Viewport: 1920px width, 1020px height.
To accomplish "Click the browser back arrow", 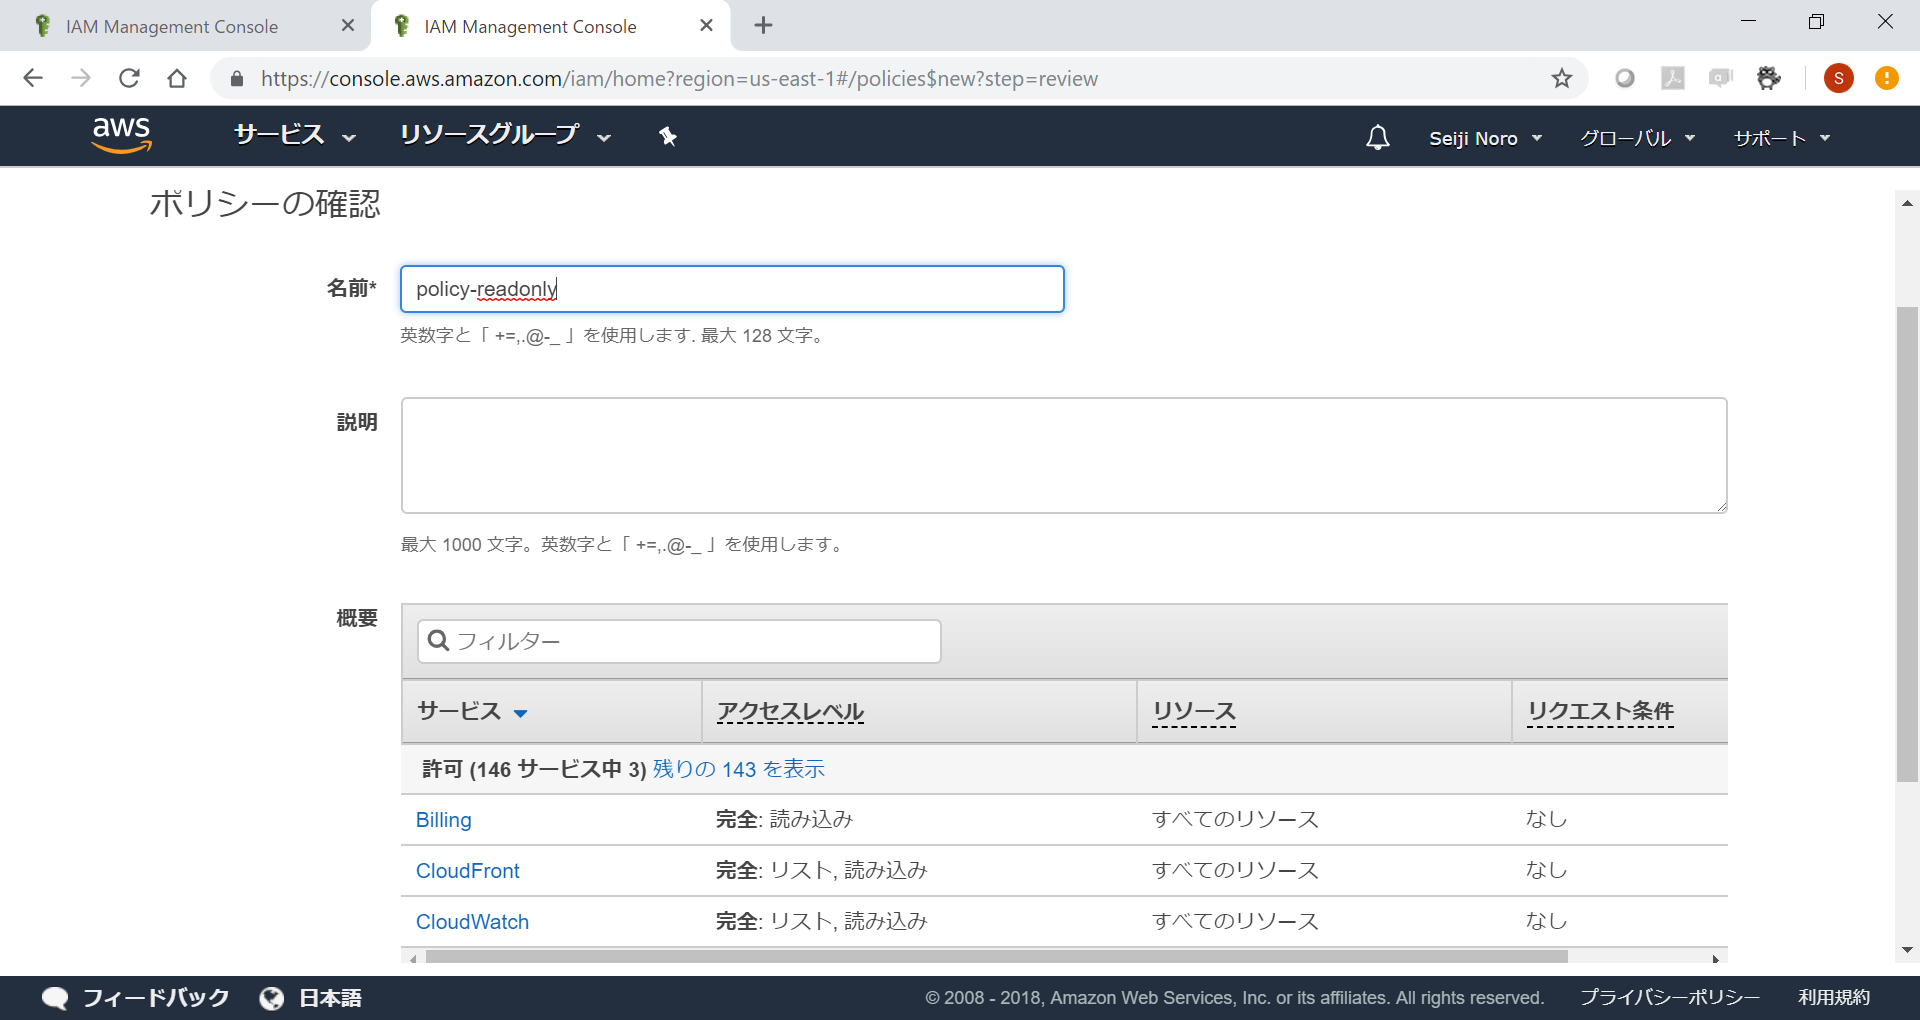I will coord(33,78).
